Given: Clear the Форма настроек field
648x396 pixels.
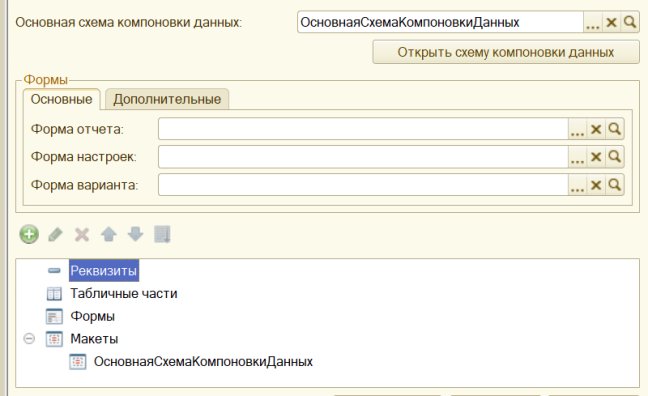Looking at the screenshot, I should pyautogui.click(x=596, y=157).
